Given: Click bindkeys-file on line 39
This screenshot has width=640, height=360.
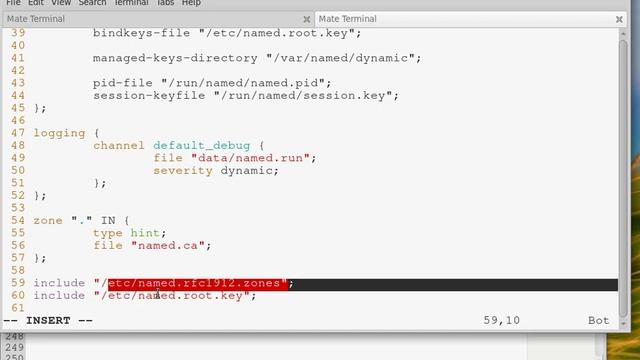Looking at the screenshot, I should pos(141,33).
